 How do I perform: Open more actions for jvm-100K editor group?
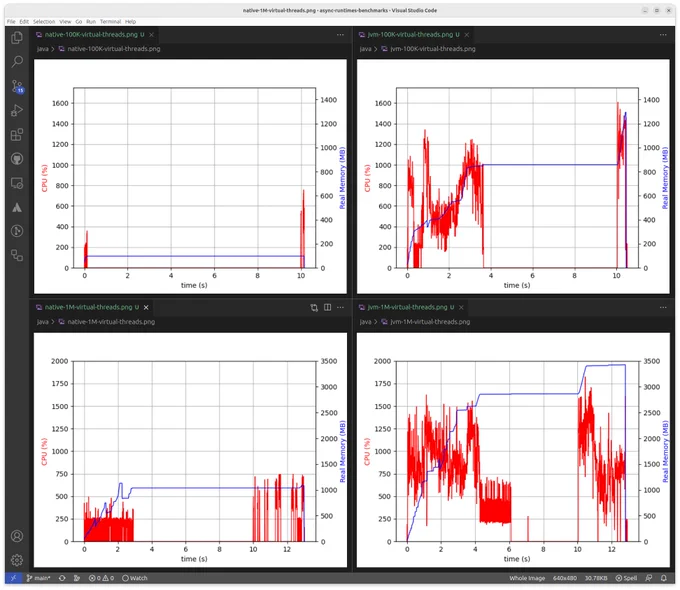[663, 35]
